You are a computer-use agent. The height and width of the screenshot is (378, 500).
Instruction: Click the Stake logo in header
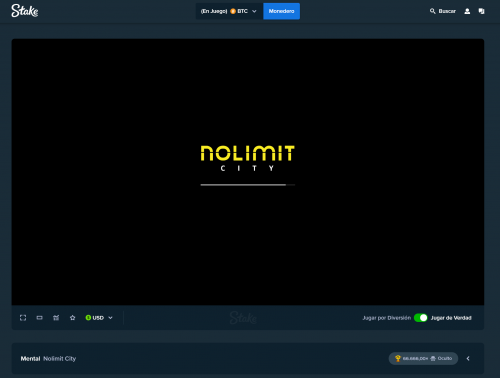(25, 11)
